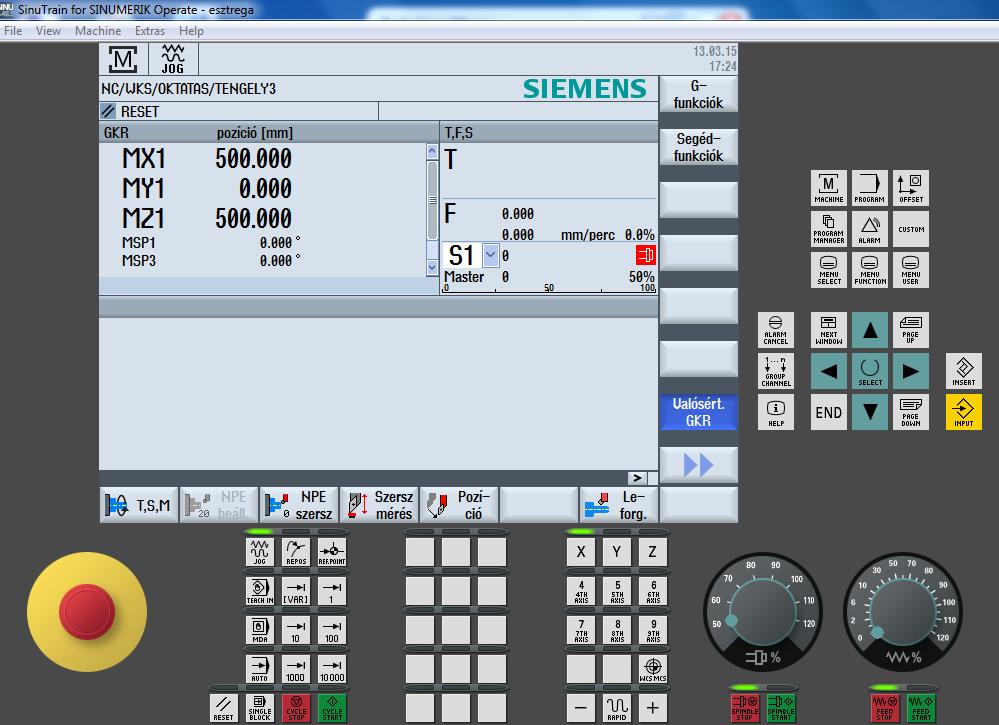The width and height of the screenshot is (999, 725).
Task: Open PROGRAM MANAGER key
Action: (828, 229)
